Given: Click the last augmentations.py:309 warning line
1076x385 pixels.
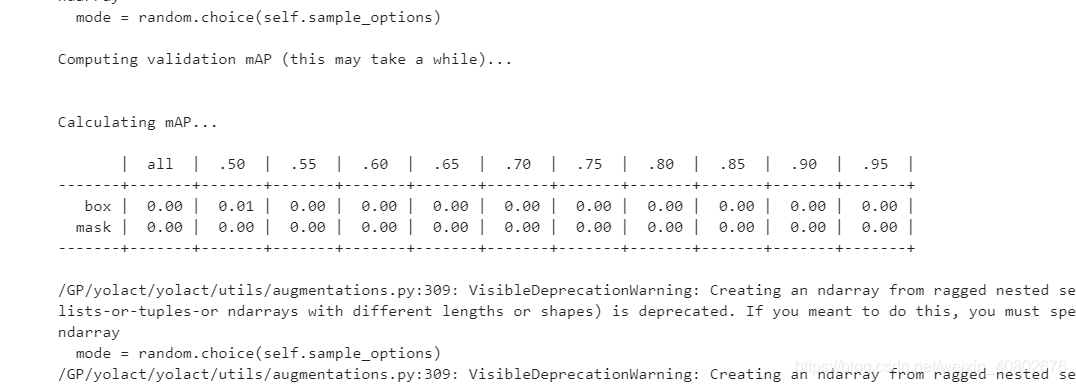Looking at the screenshot, I should 567,375.
